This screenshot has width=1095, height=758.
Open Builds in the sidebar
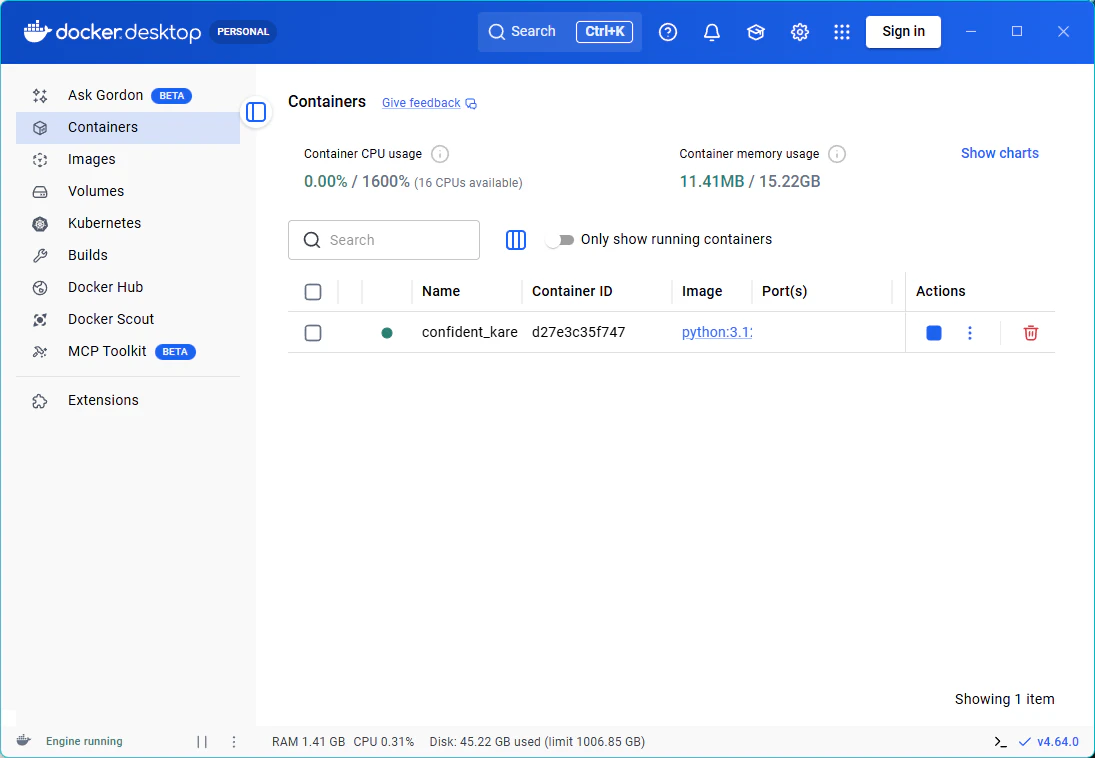pyautogui.click(x=128, y=255)
